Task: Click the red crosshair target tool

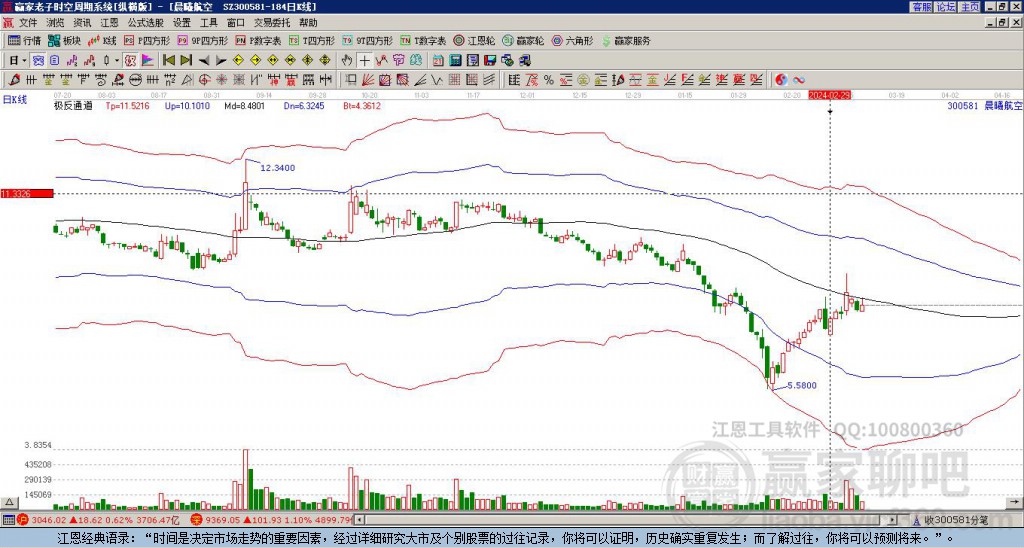Action: click(204, 80)
